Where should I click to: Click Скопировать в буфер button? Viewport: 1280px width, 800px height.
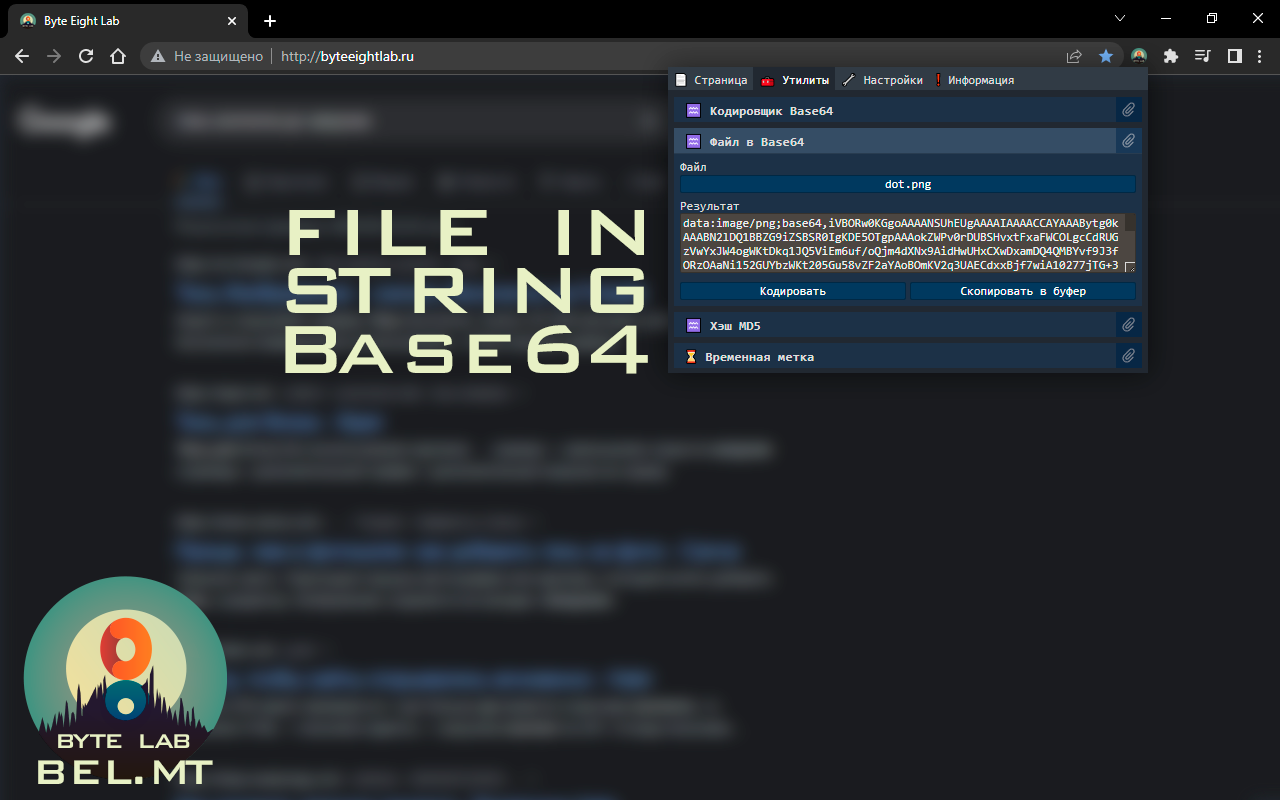click(1022, 291)
